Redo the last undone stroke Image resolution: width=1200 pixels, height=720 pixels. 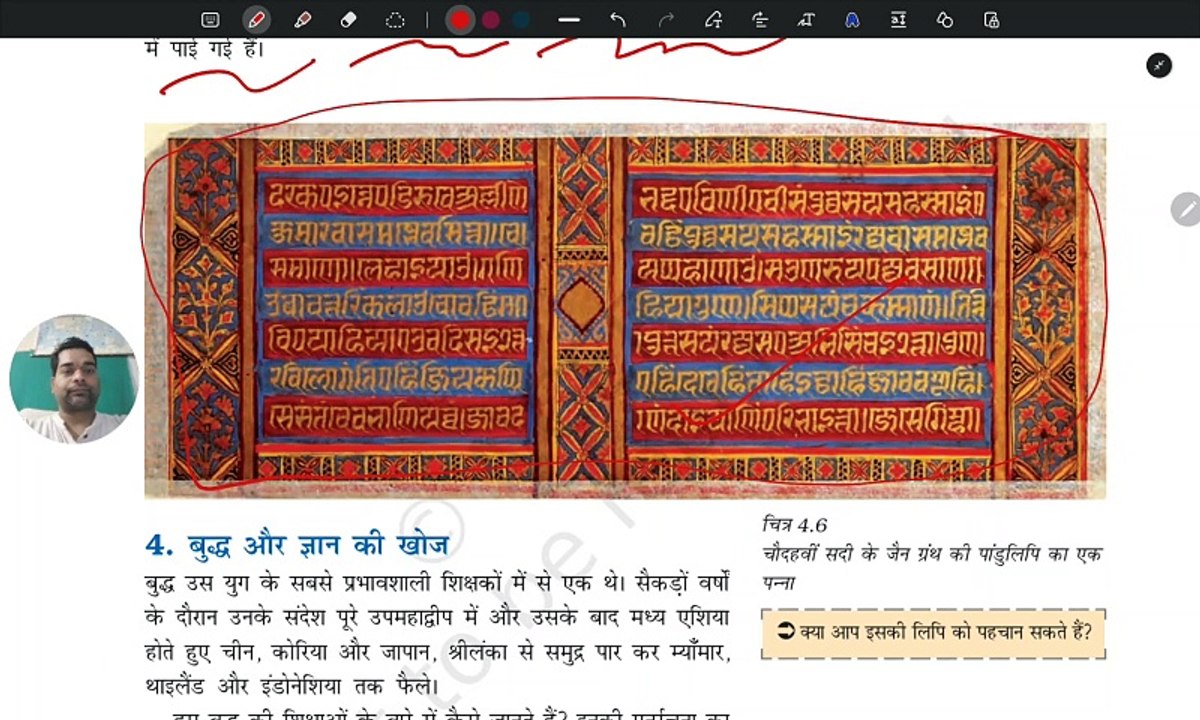pos(666,19)
